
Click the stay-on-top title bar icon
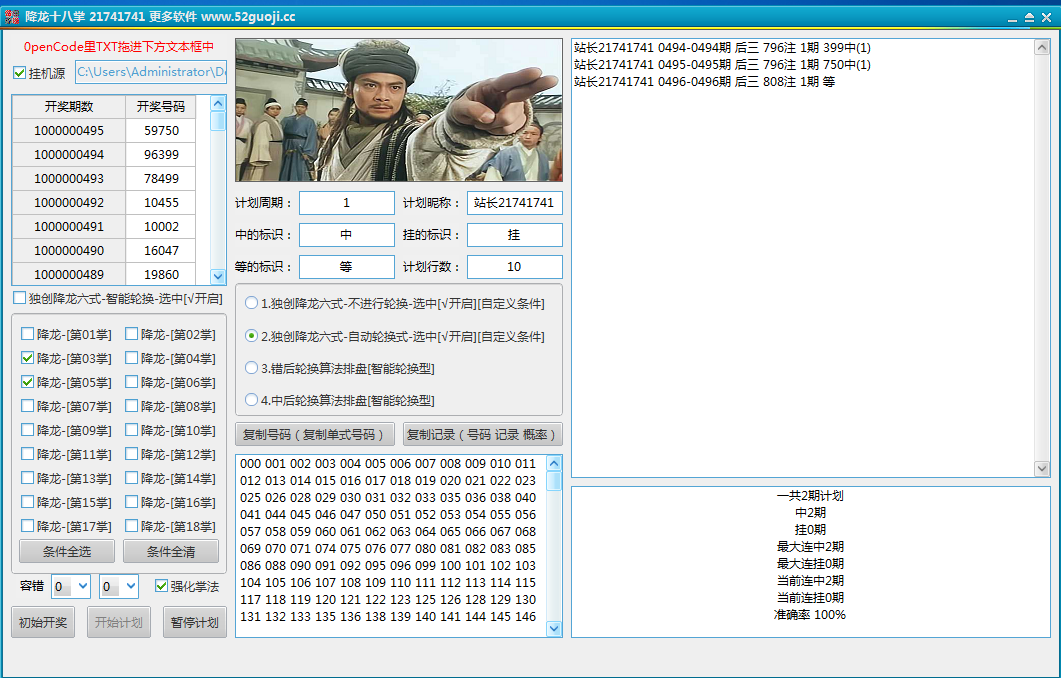[1029, 18]
